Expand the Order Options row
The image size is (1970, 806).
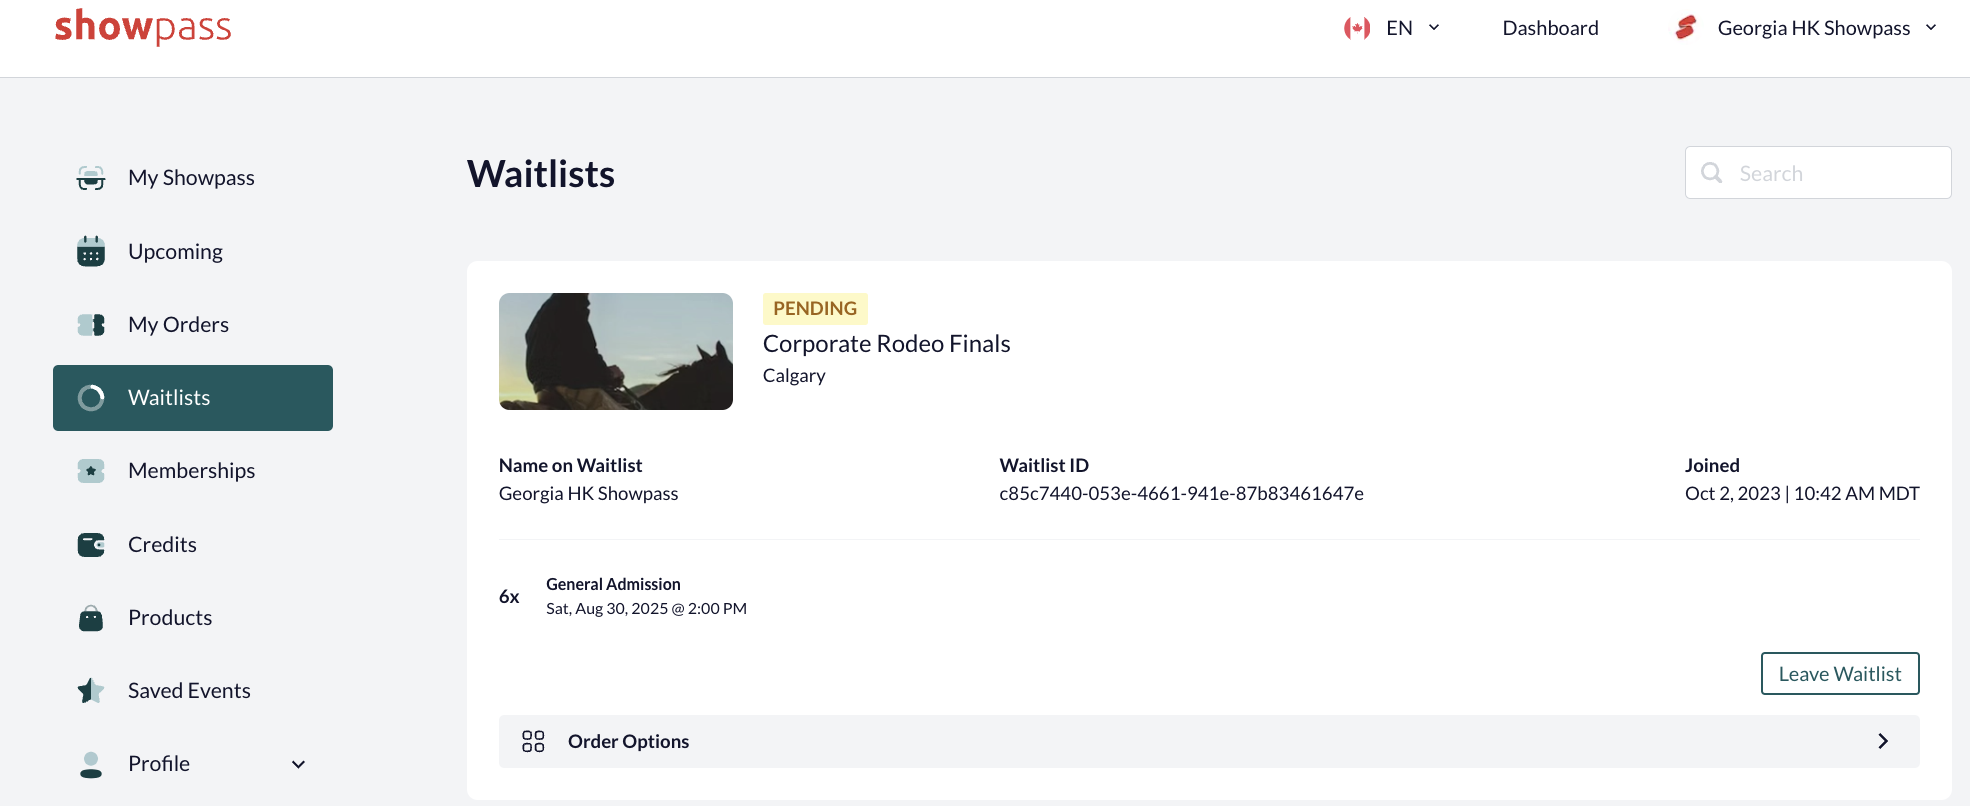pyautogui.click(x=1209, y=741)
